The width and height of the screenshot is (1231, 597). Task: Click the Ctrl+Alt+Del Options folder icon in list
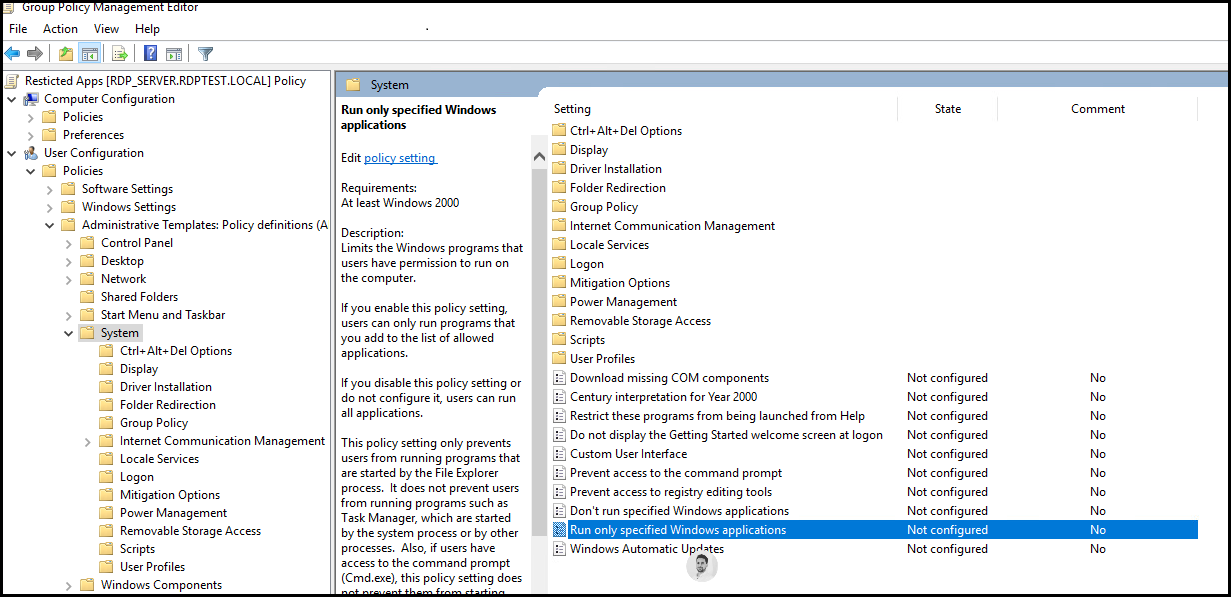pyautogui.click(x=559, y=131)
